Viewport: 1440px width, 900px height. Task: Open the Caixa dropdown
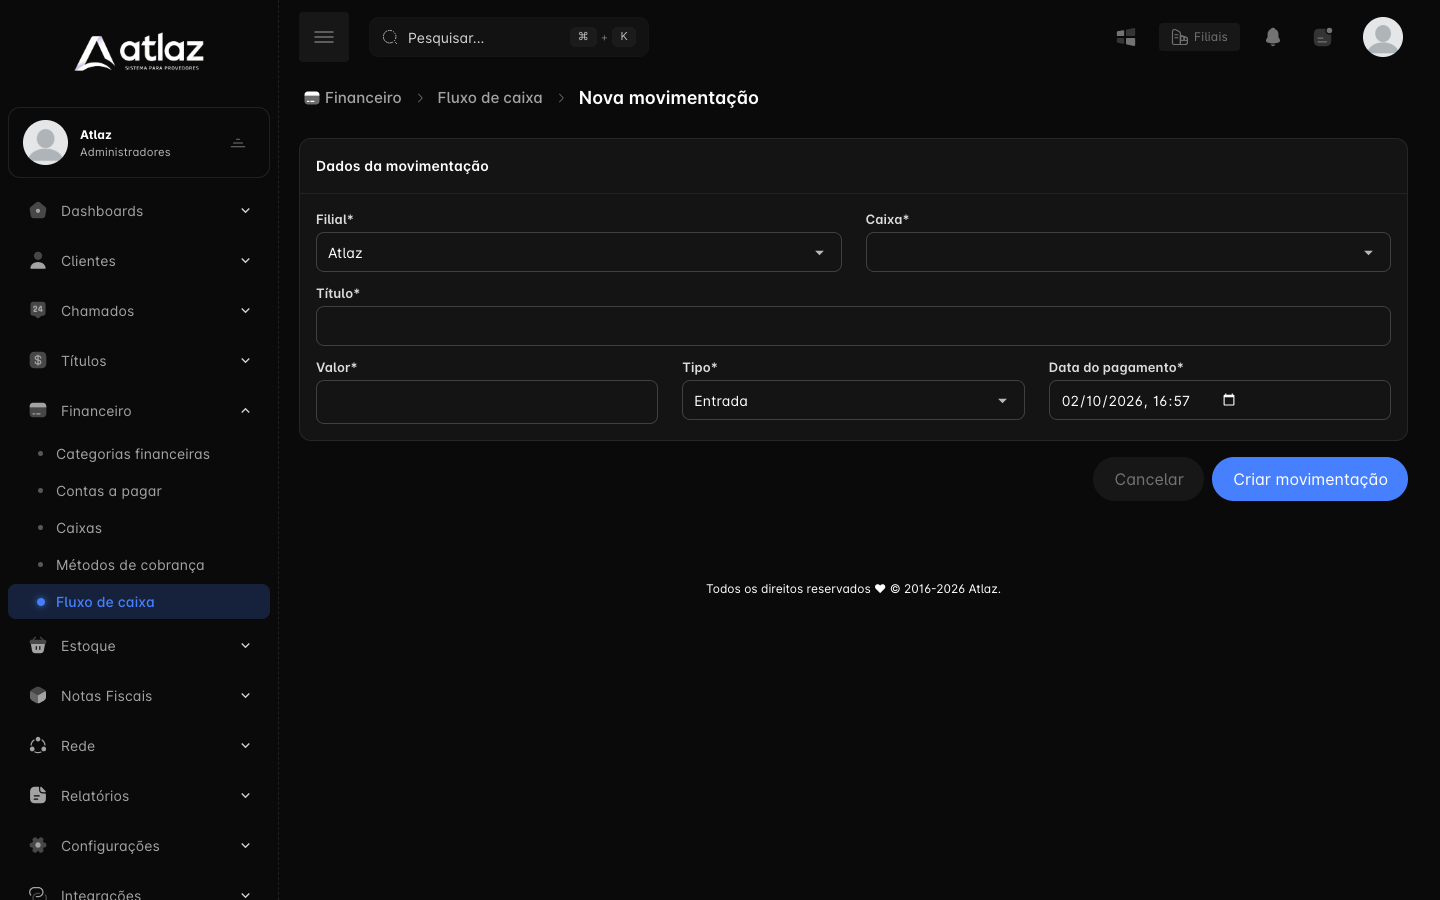point(1128,252)
